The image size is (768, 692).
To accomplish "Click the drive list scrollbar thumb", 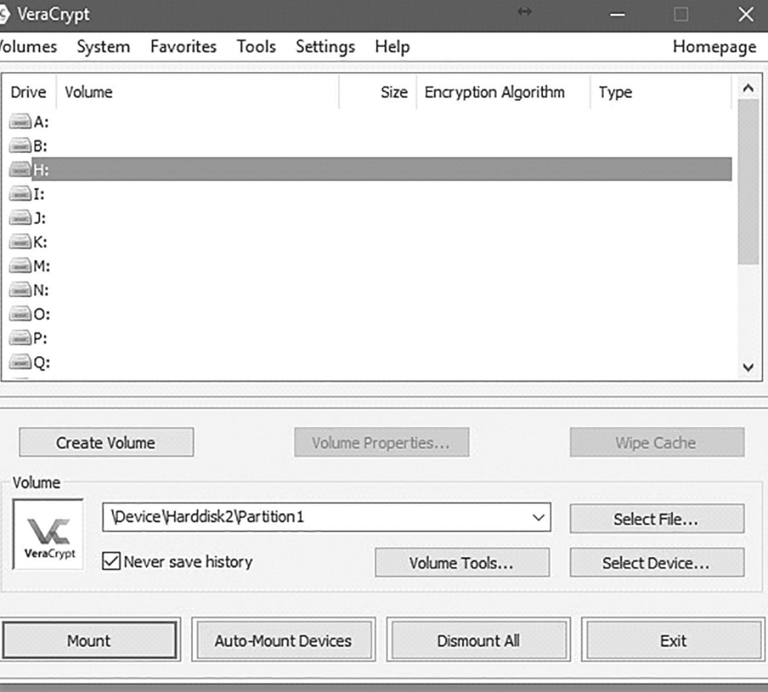I will point(748,182).
